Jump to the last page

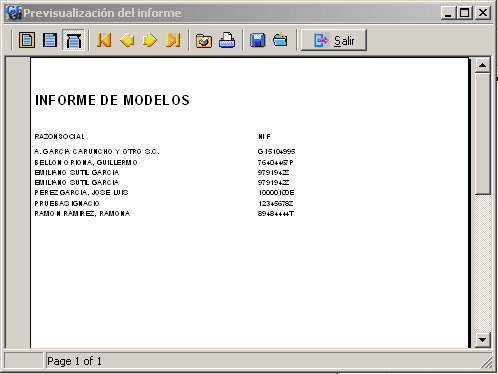[x=173, y=40]
